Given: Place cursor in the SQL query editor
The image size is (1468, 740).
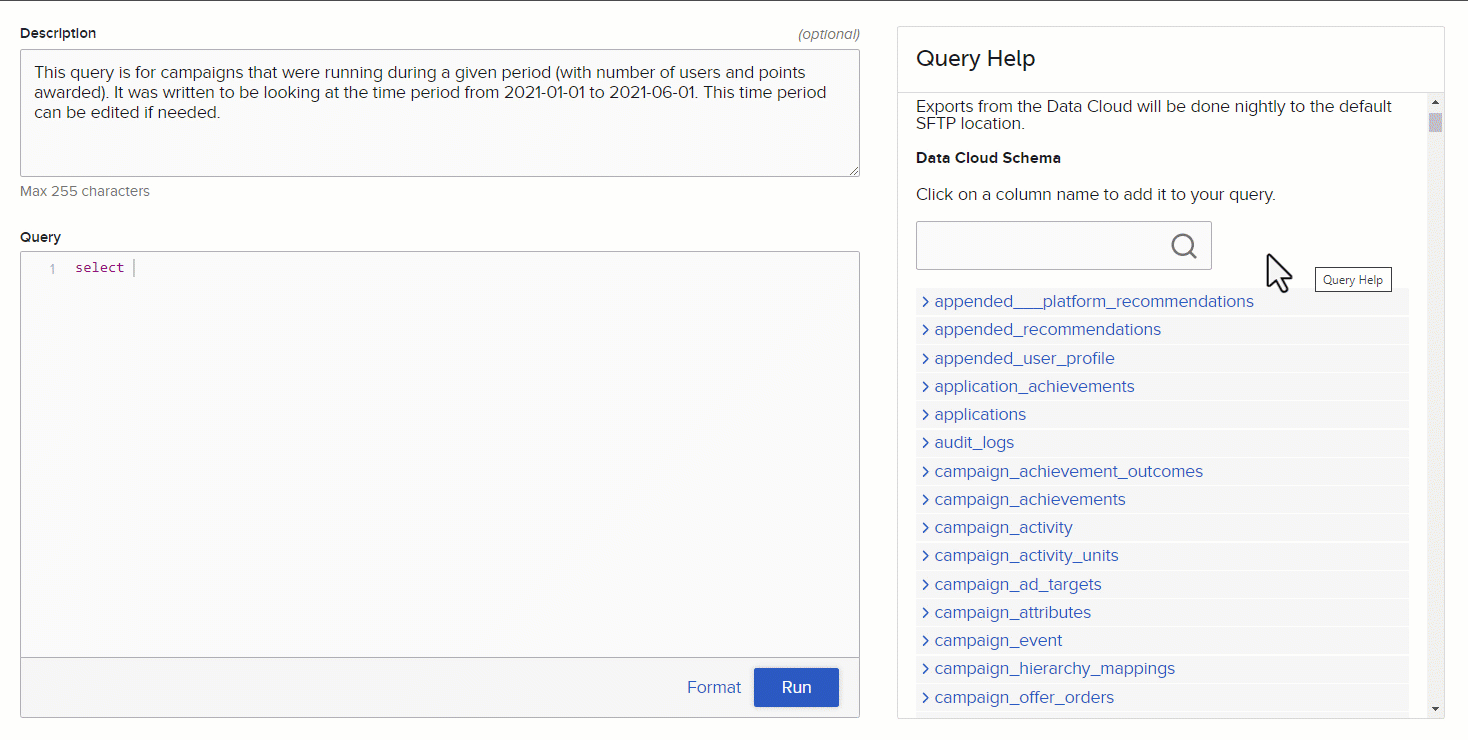Looking at the screenshot, I should [440, 454].
